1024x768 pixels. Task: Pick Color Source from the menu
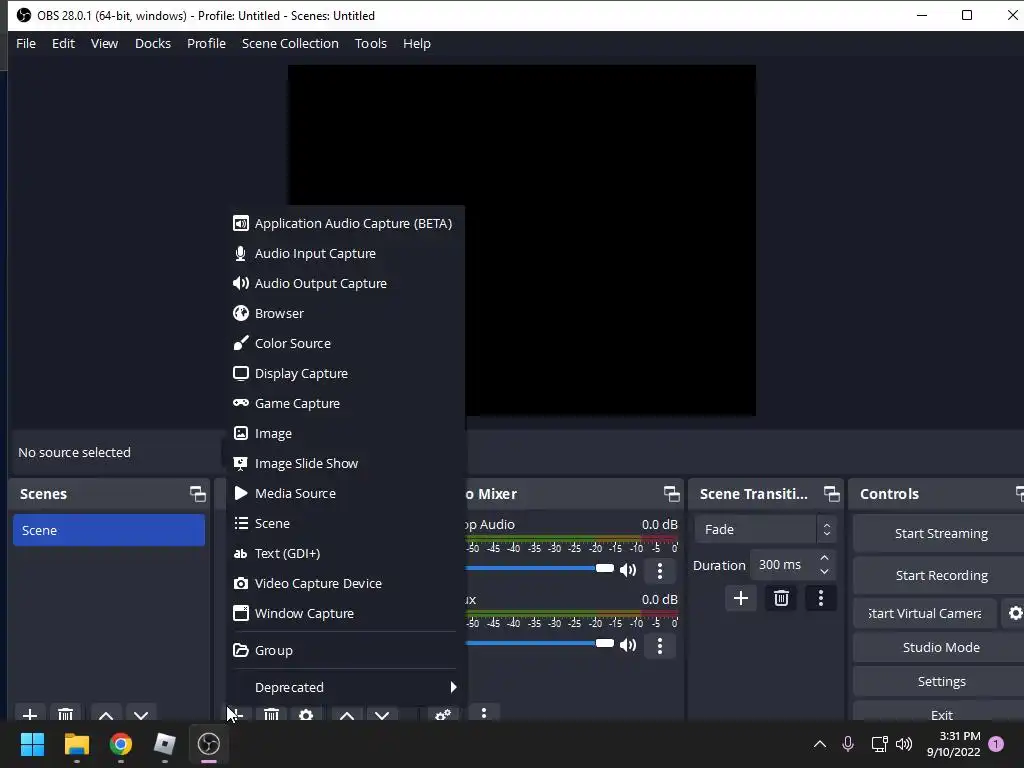pos(345,344)
